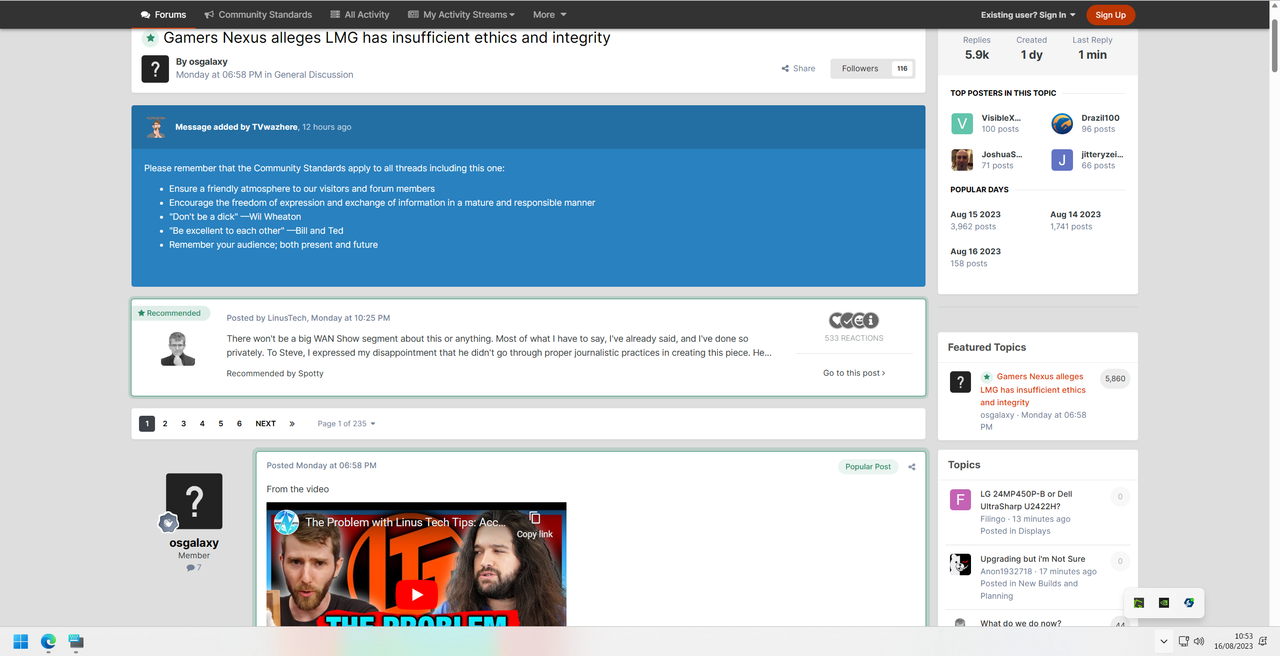1280x656 pixels.
Task: Open osgalaxy username link beside post
Action: [194, 543]
